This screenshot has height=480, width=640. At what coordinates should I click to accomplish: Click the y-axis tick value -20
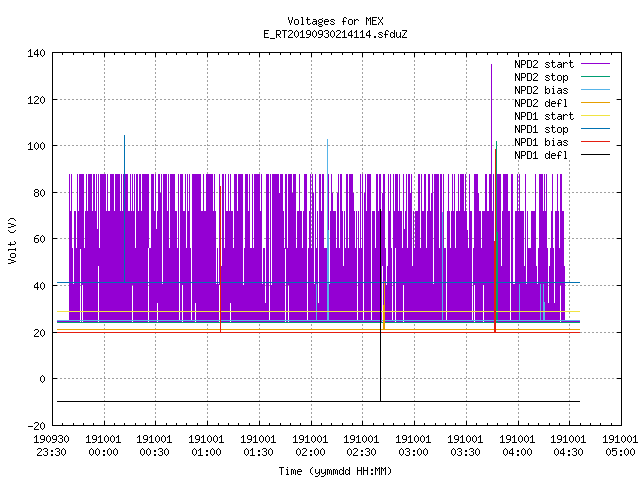[x=36, y=426]
